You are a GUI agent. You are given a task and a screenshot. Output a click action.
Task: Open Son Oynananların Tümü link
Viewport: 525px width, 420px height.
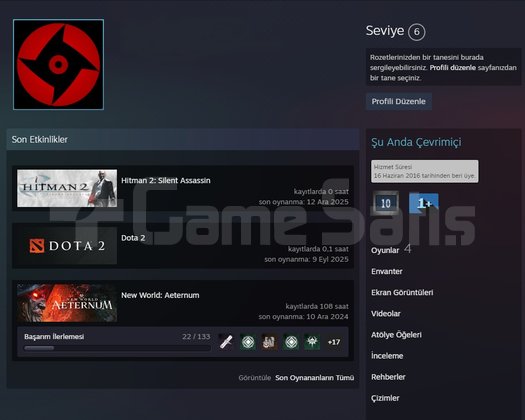click(x=314, y=378)
